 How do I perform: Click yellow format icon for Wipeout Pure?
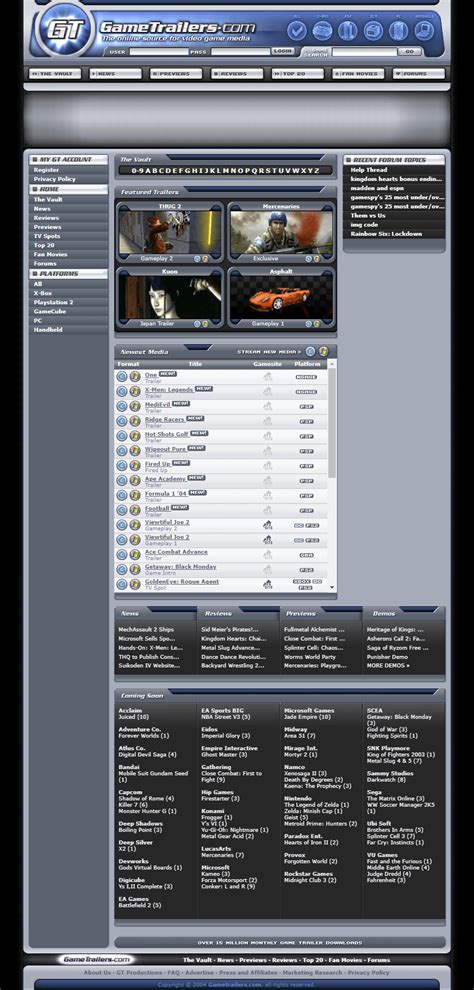coord(134,451)
